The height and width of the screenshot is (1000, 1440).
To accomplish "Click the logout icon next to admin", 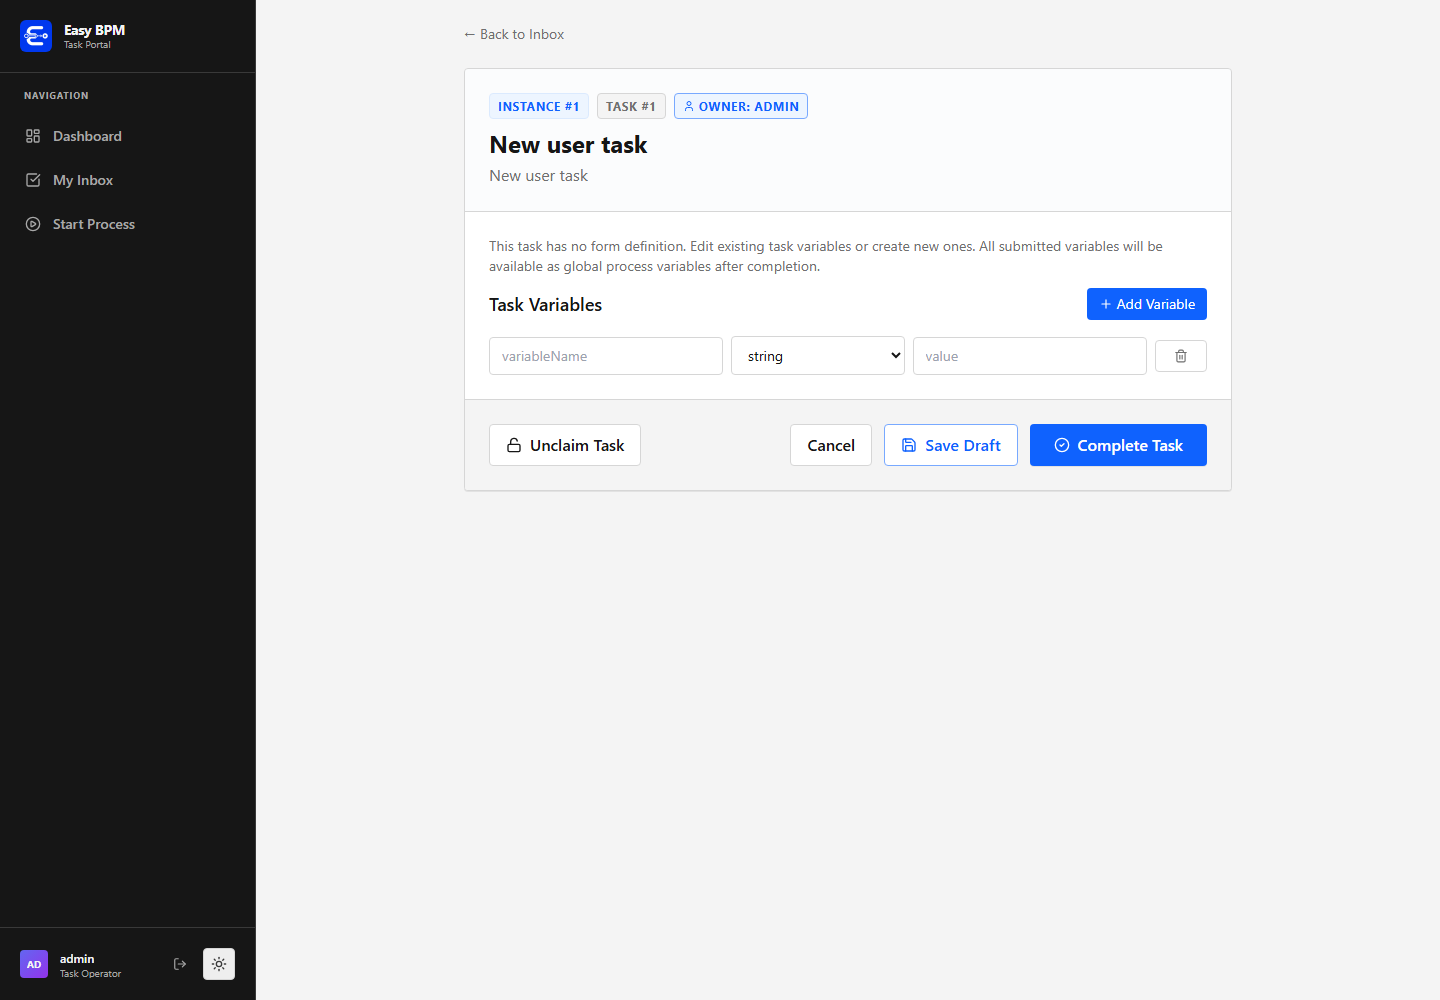I will 180,964.
